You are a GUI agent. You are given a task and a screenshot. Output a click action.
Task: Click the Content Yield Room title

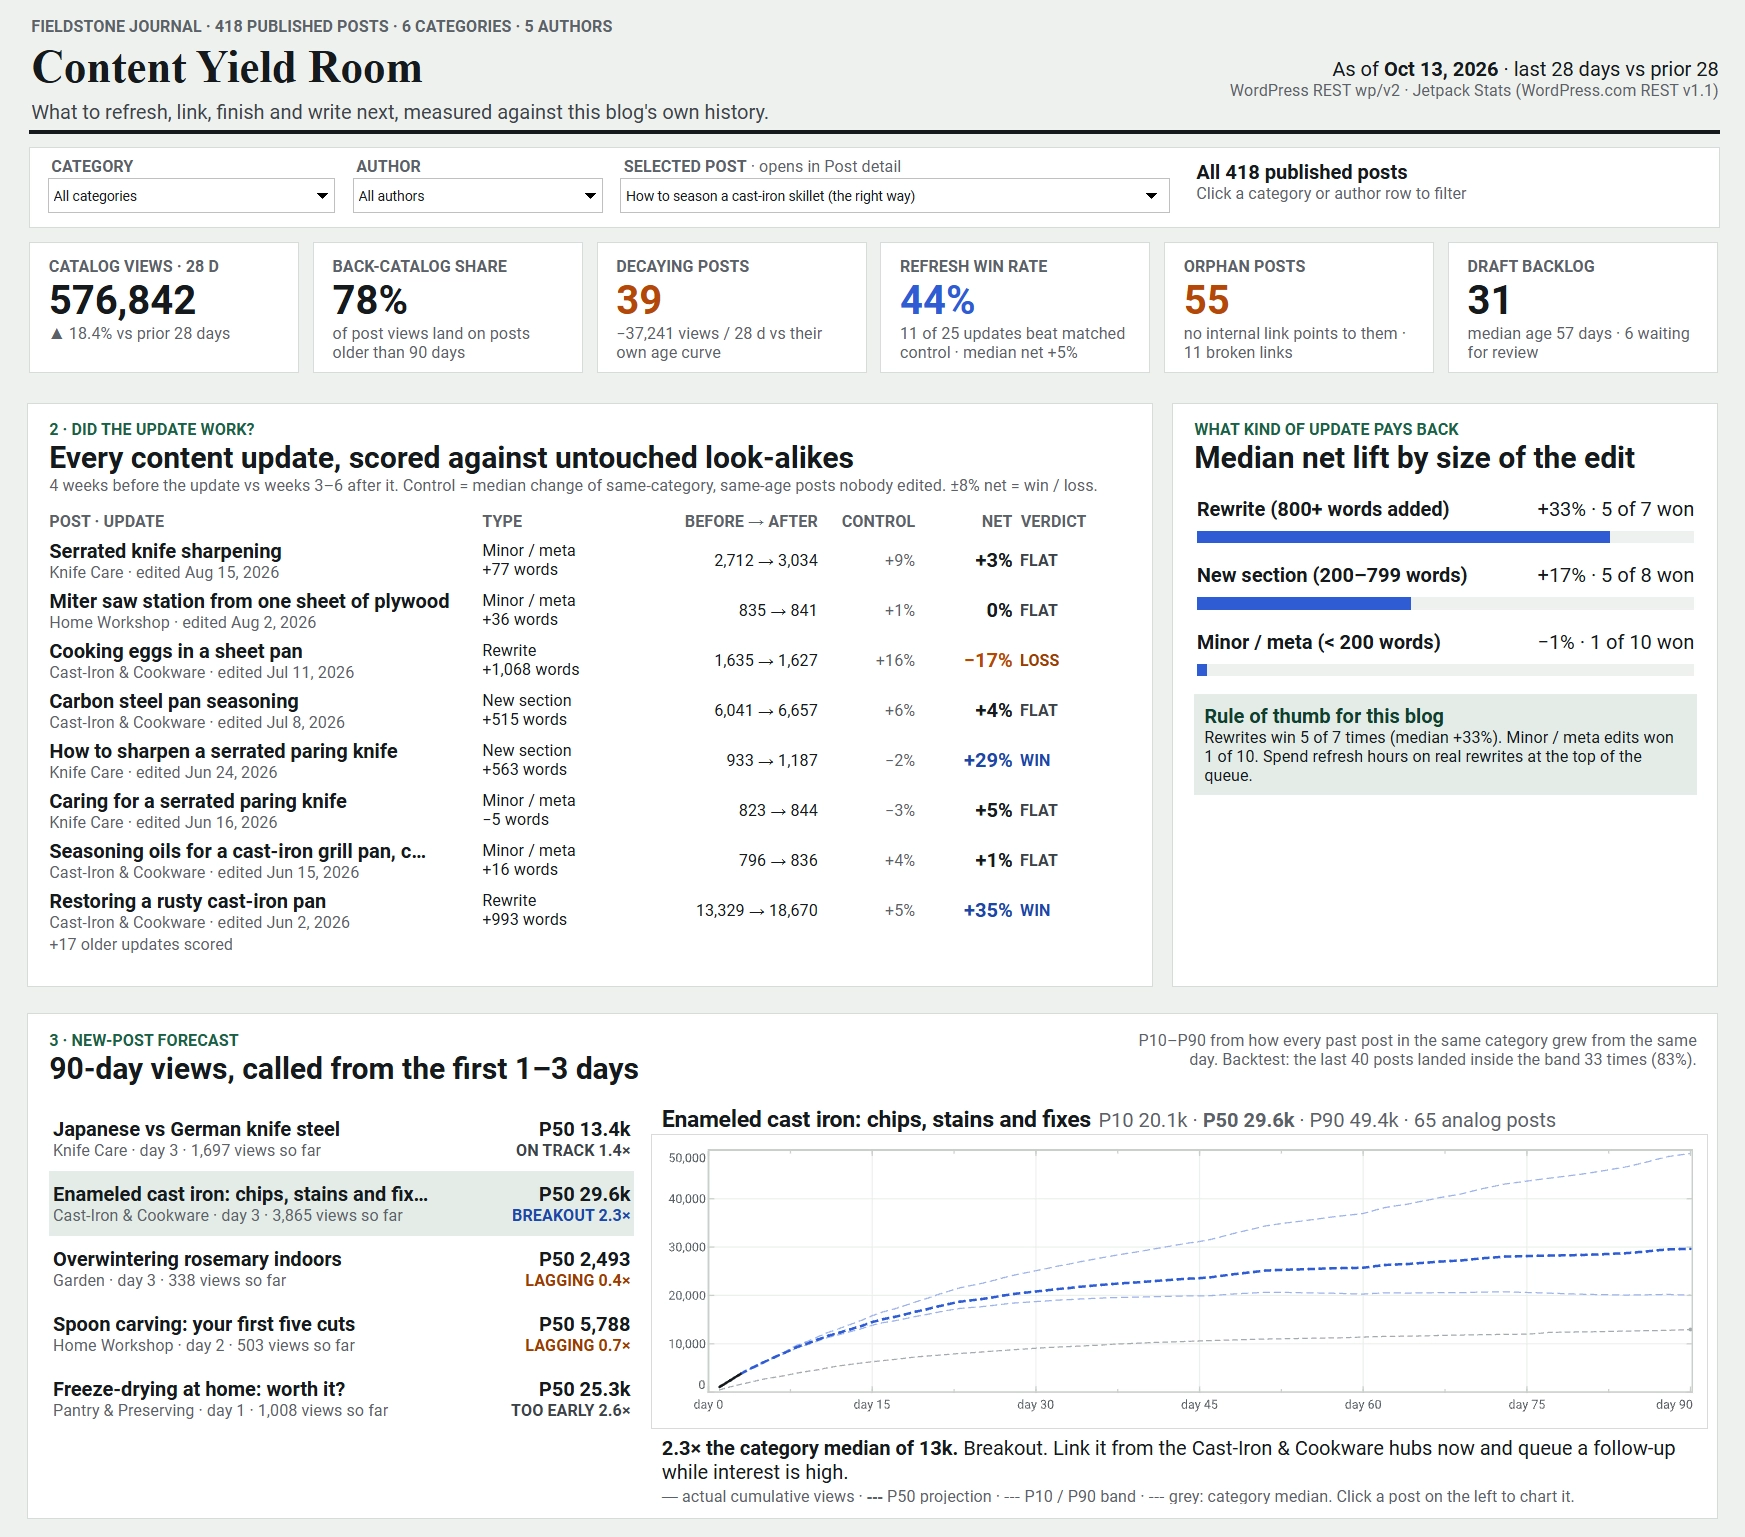click(x=227, y=68)
